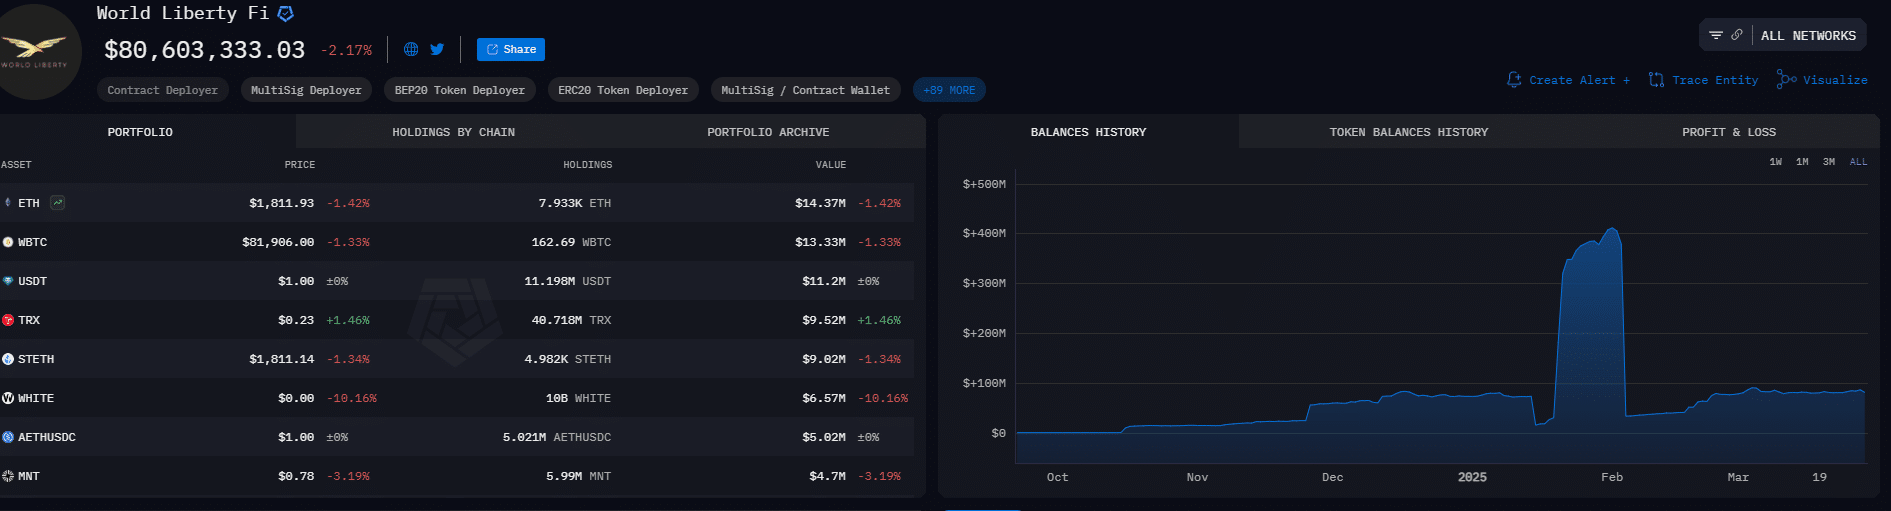The height and width of the screenshot is (511, 1891).
Task: Click the WBTC token icon
Action: pos(8,242)
